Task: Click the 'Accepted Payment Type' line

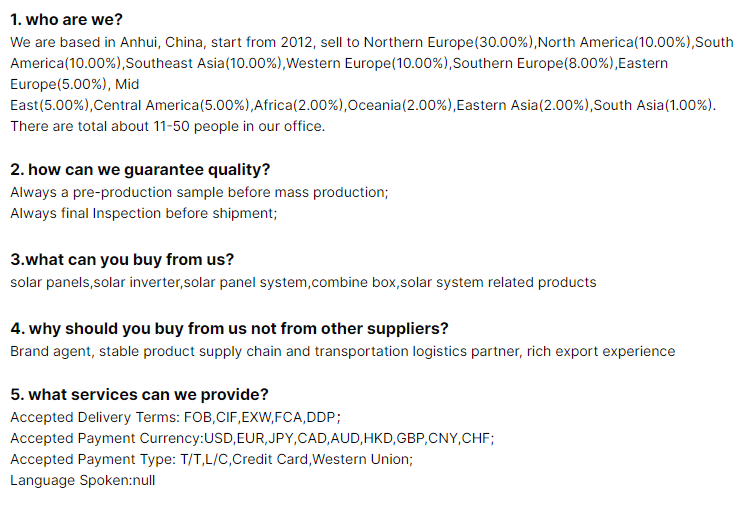Action: coord(211,460)
